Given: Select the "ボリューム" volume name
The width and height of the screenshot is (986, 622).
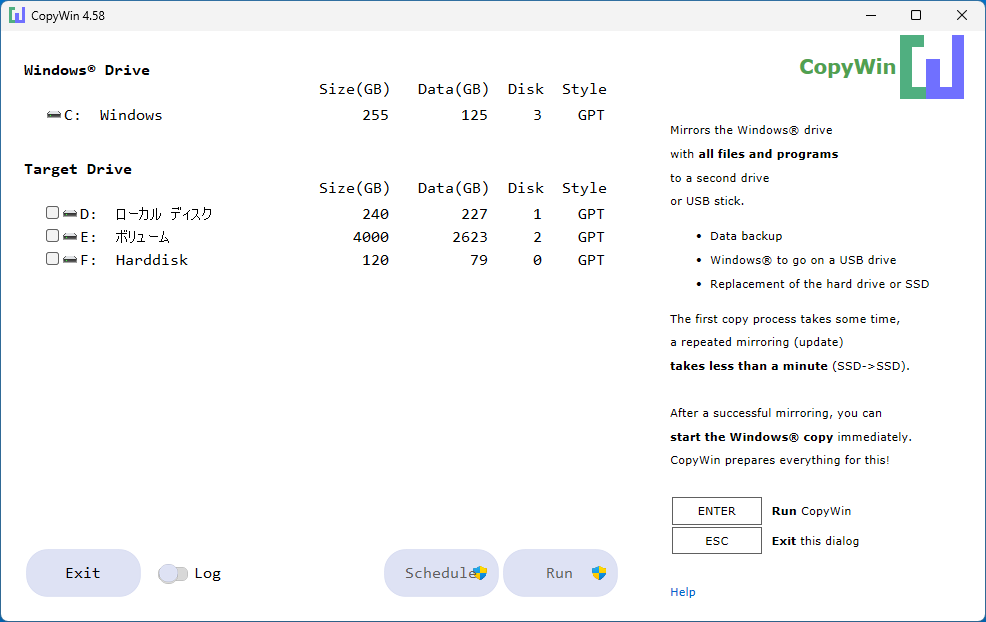Looking at the screenshot, I should tap(142, 237).
